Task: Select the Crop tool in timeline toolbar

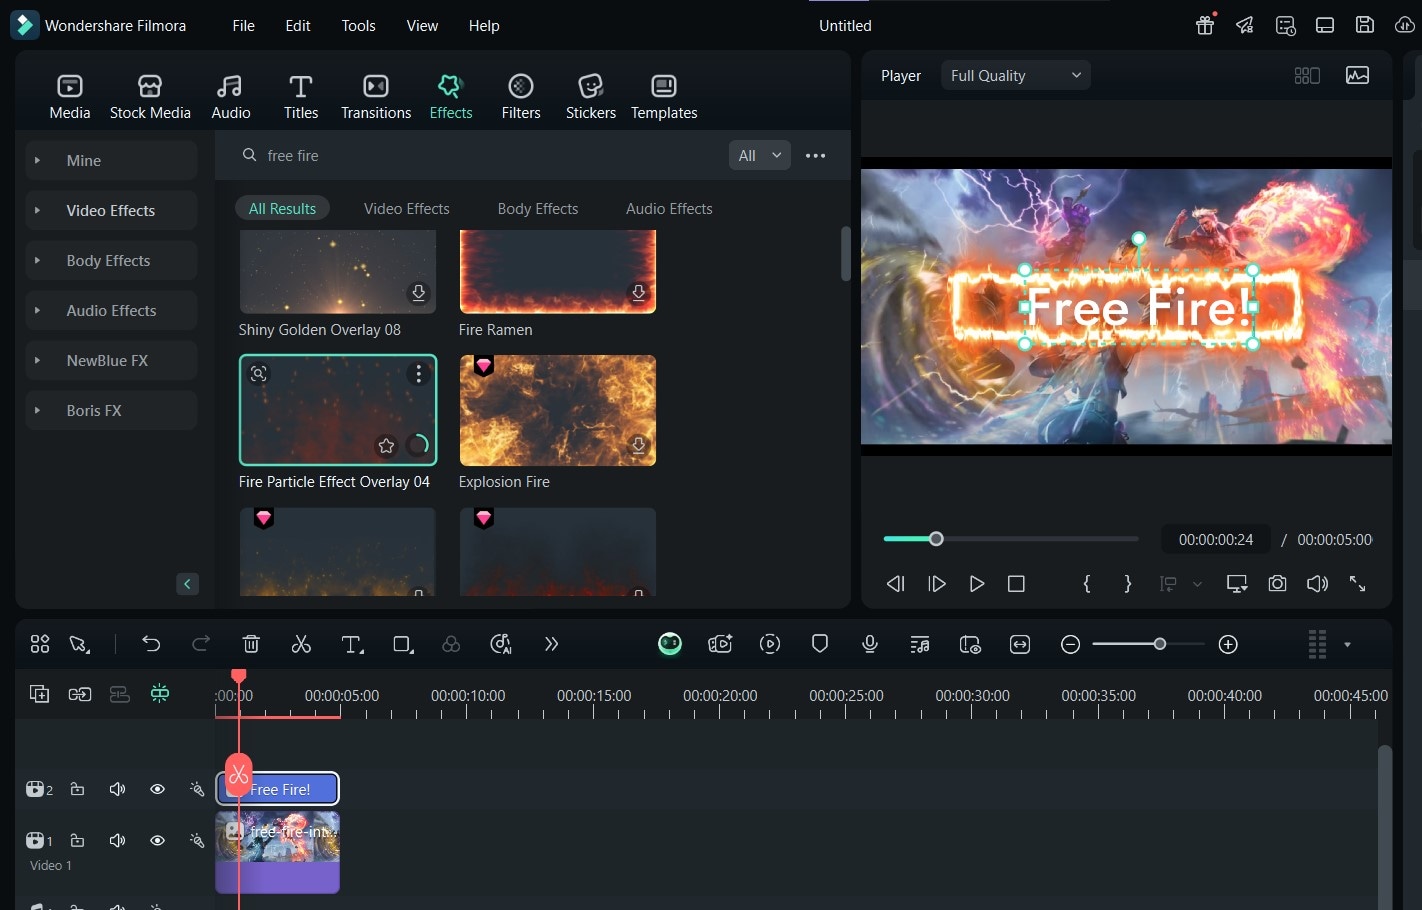Action: click(403, 645)
